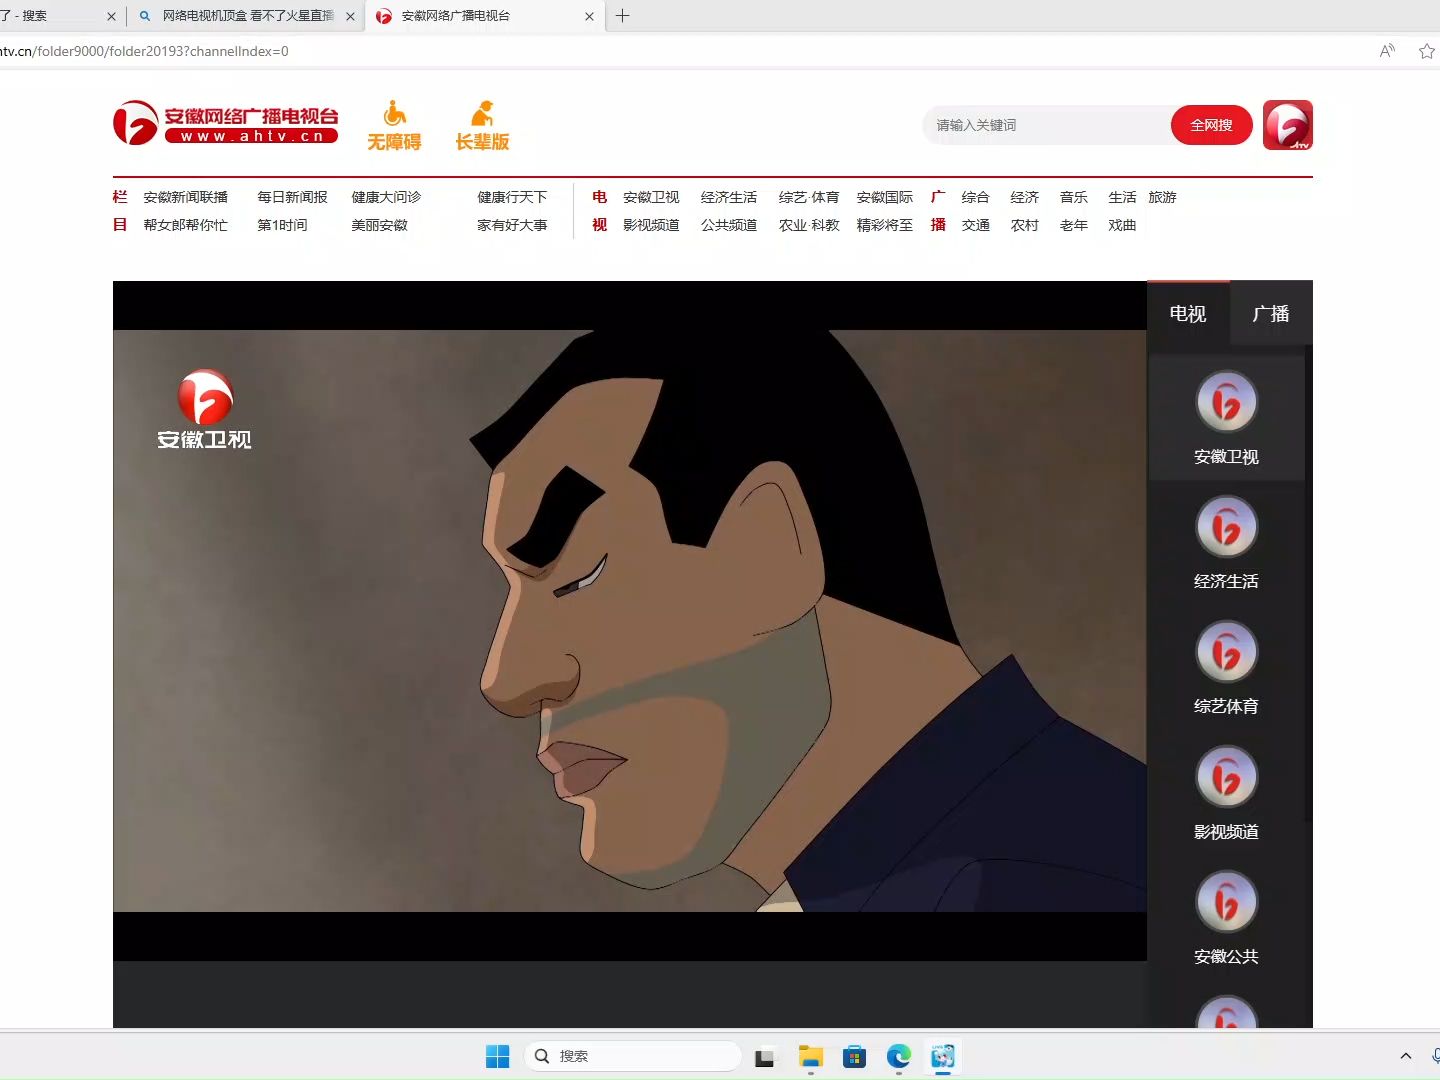Open the 安徽国际 TV channel link
1440x1080 pixels.
[x=885, y=197]
